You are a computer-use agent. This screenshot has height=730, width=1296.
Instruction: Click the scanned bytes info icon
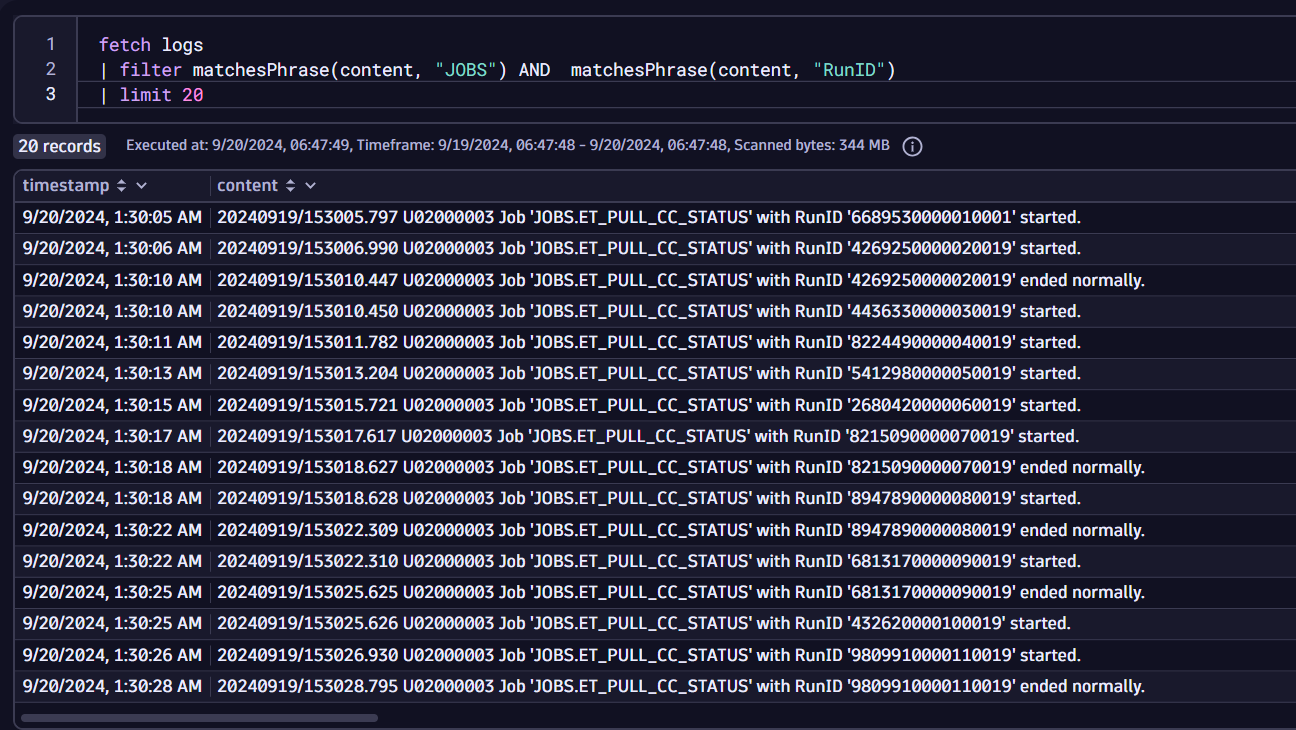click(x=911, y=146)
